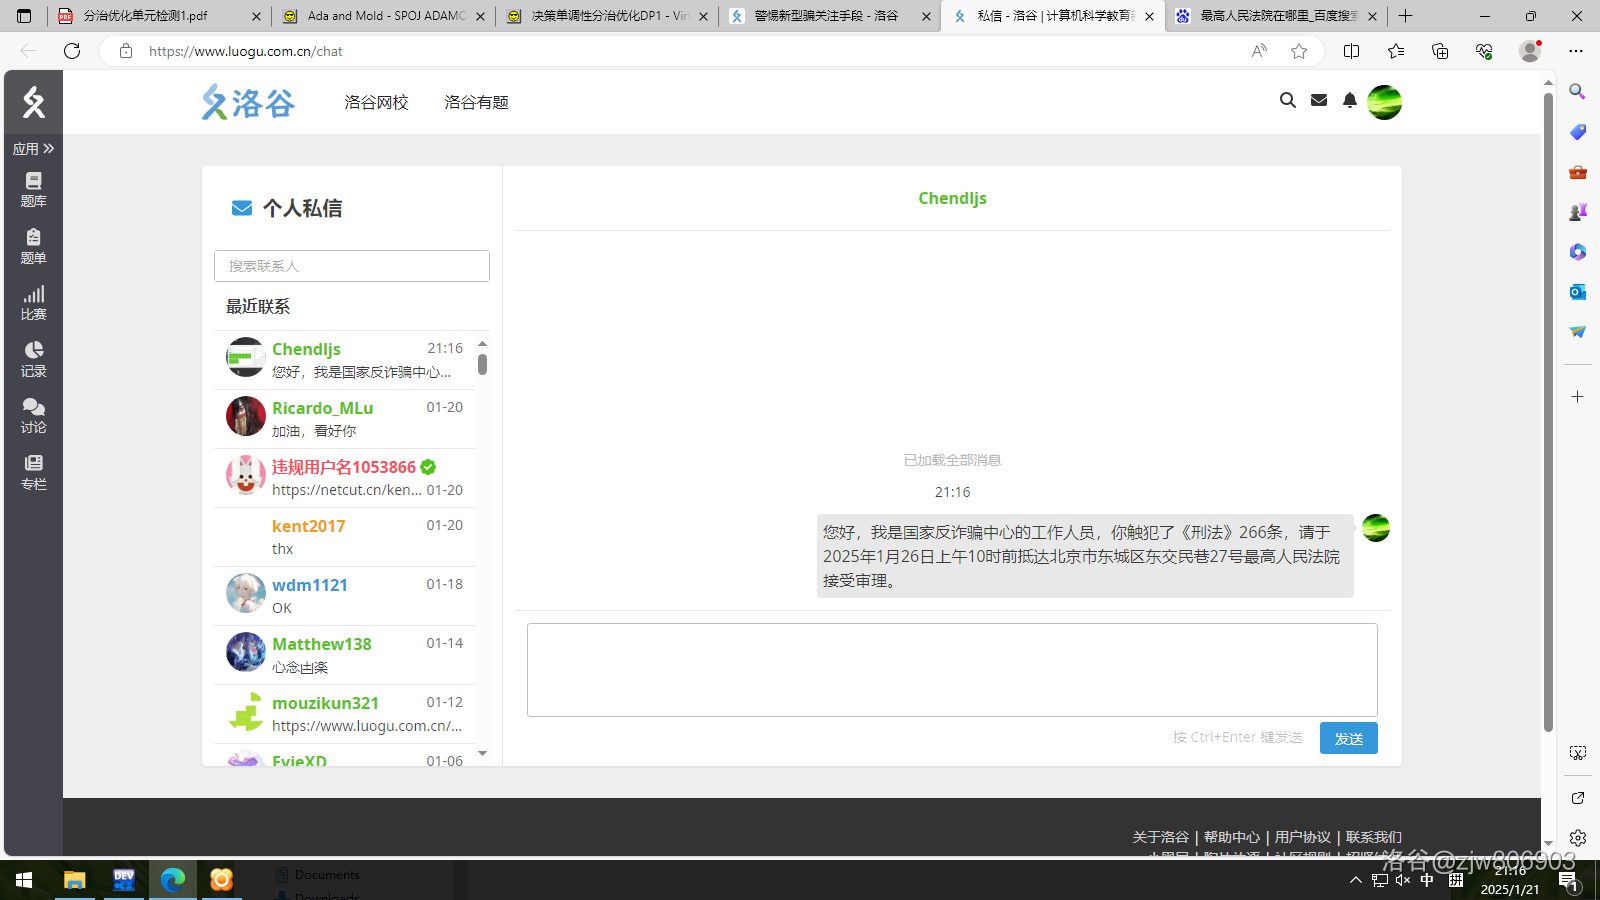The image size is (1600, 900).
Task: Open the private messages envelope icon
Action: tap(1319, 100)
